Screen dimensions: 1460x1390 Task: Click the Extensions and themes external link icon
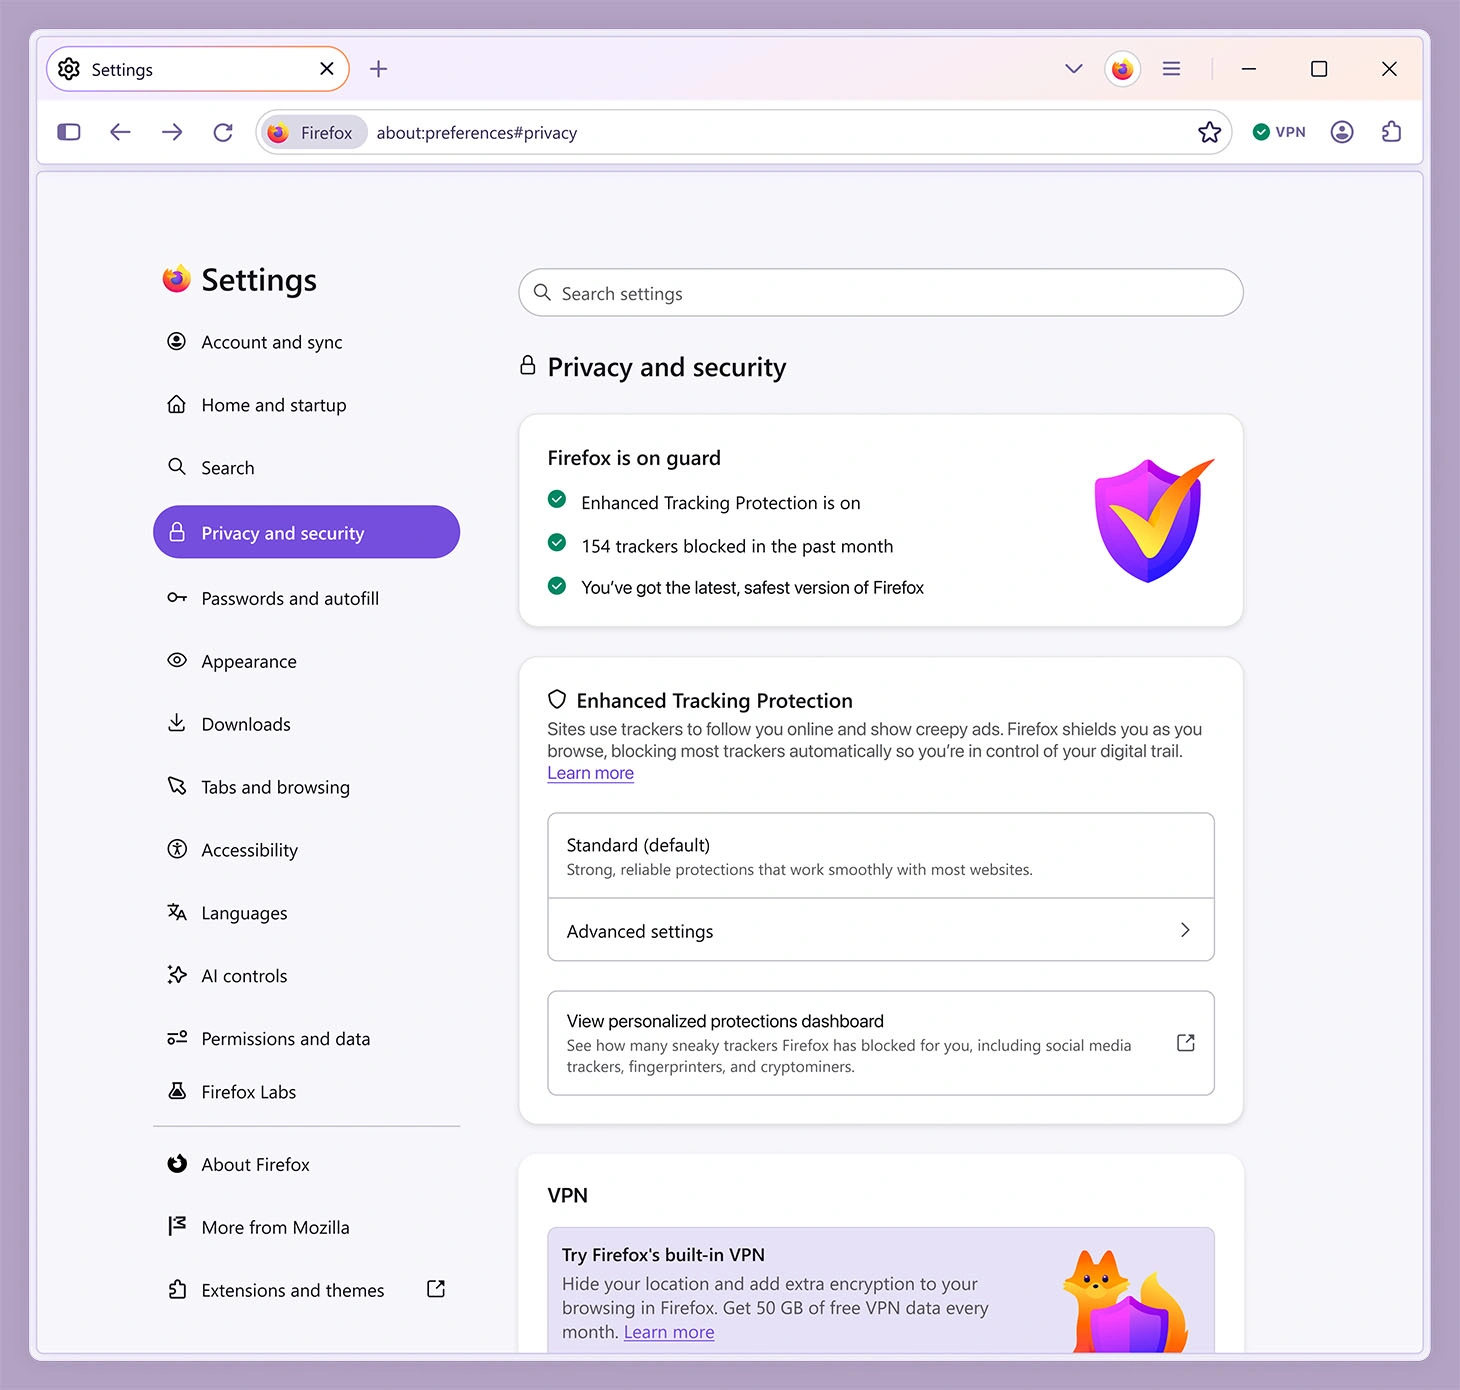[436, 1289]
